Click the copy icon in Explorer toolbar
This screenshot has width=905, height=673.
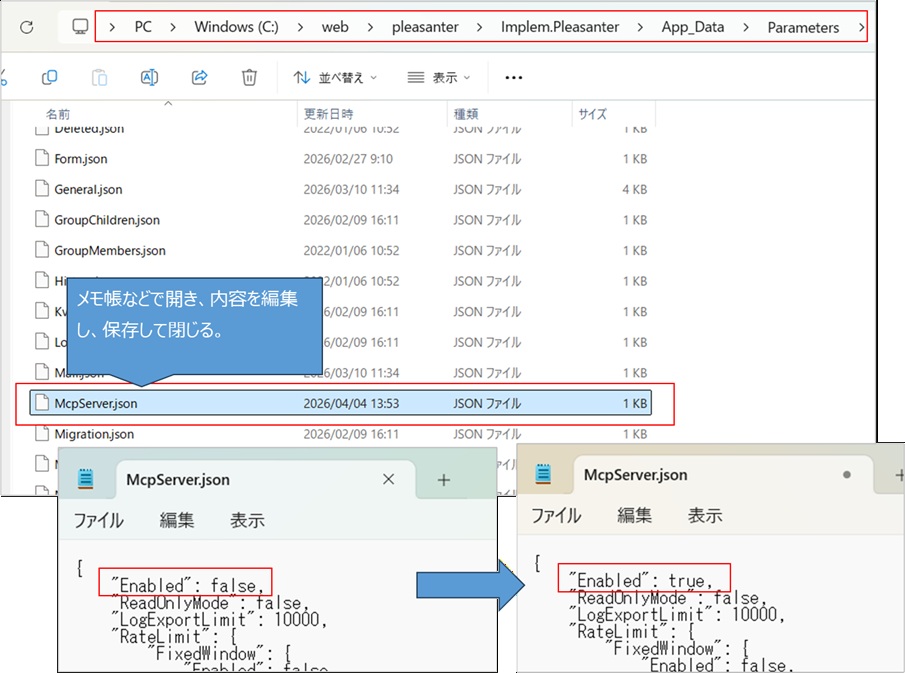pyautogui.click(x=50, y=77)
